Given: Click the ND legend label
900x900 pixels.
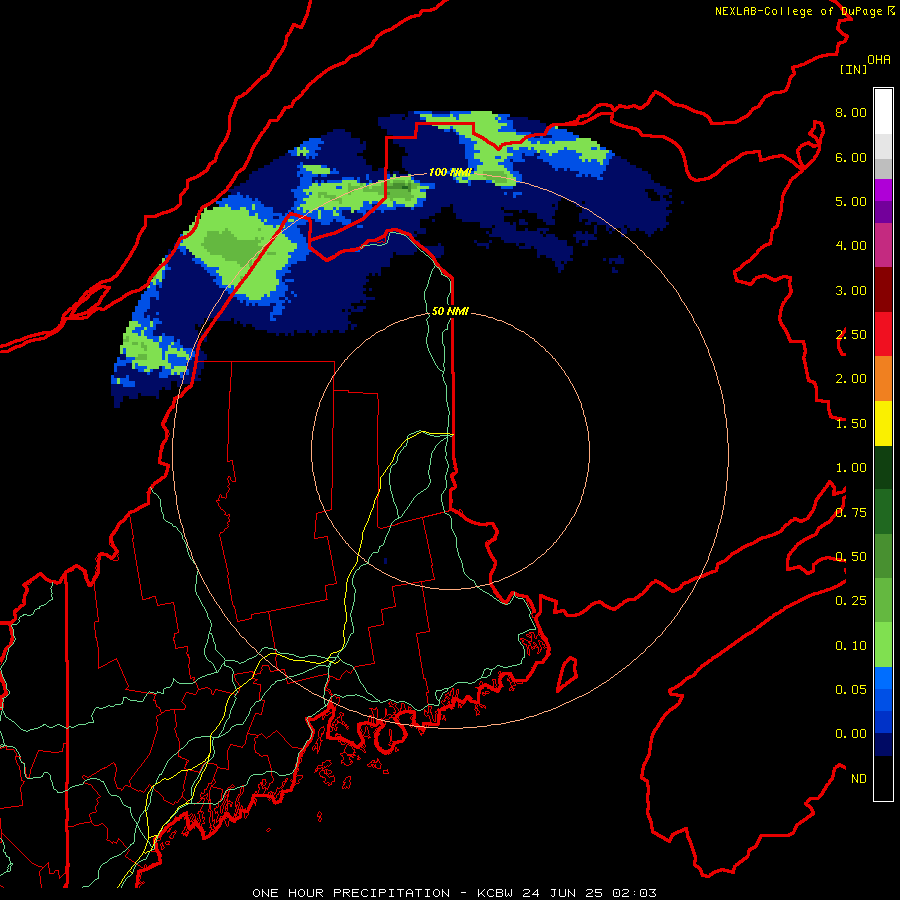Looking at the screenshot, I should pyautogui.click(x=859, y=779).
